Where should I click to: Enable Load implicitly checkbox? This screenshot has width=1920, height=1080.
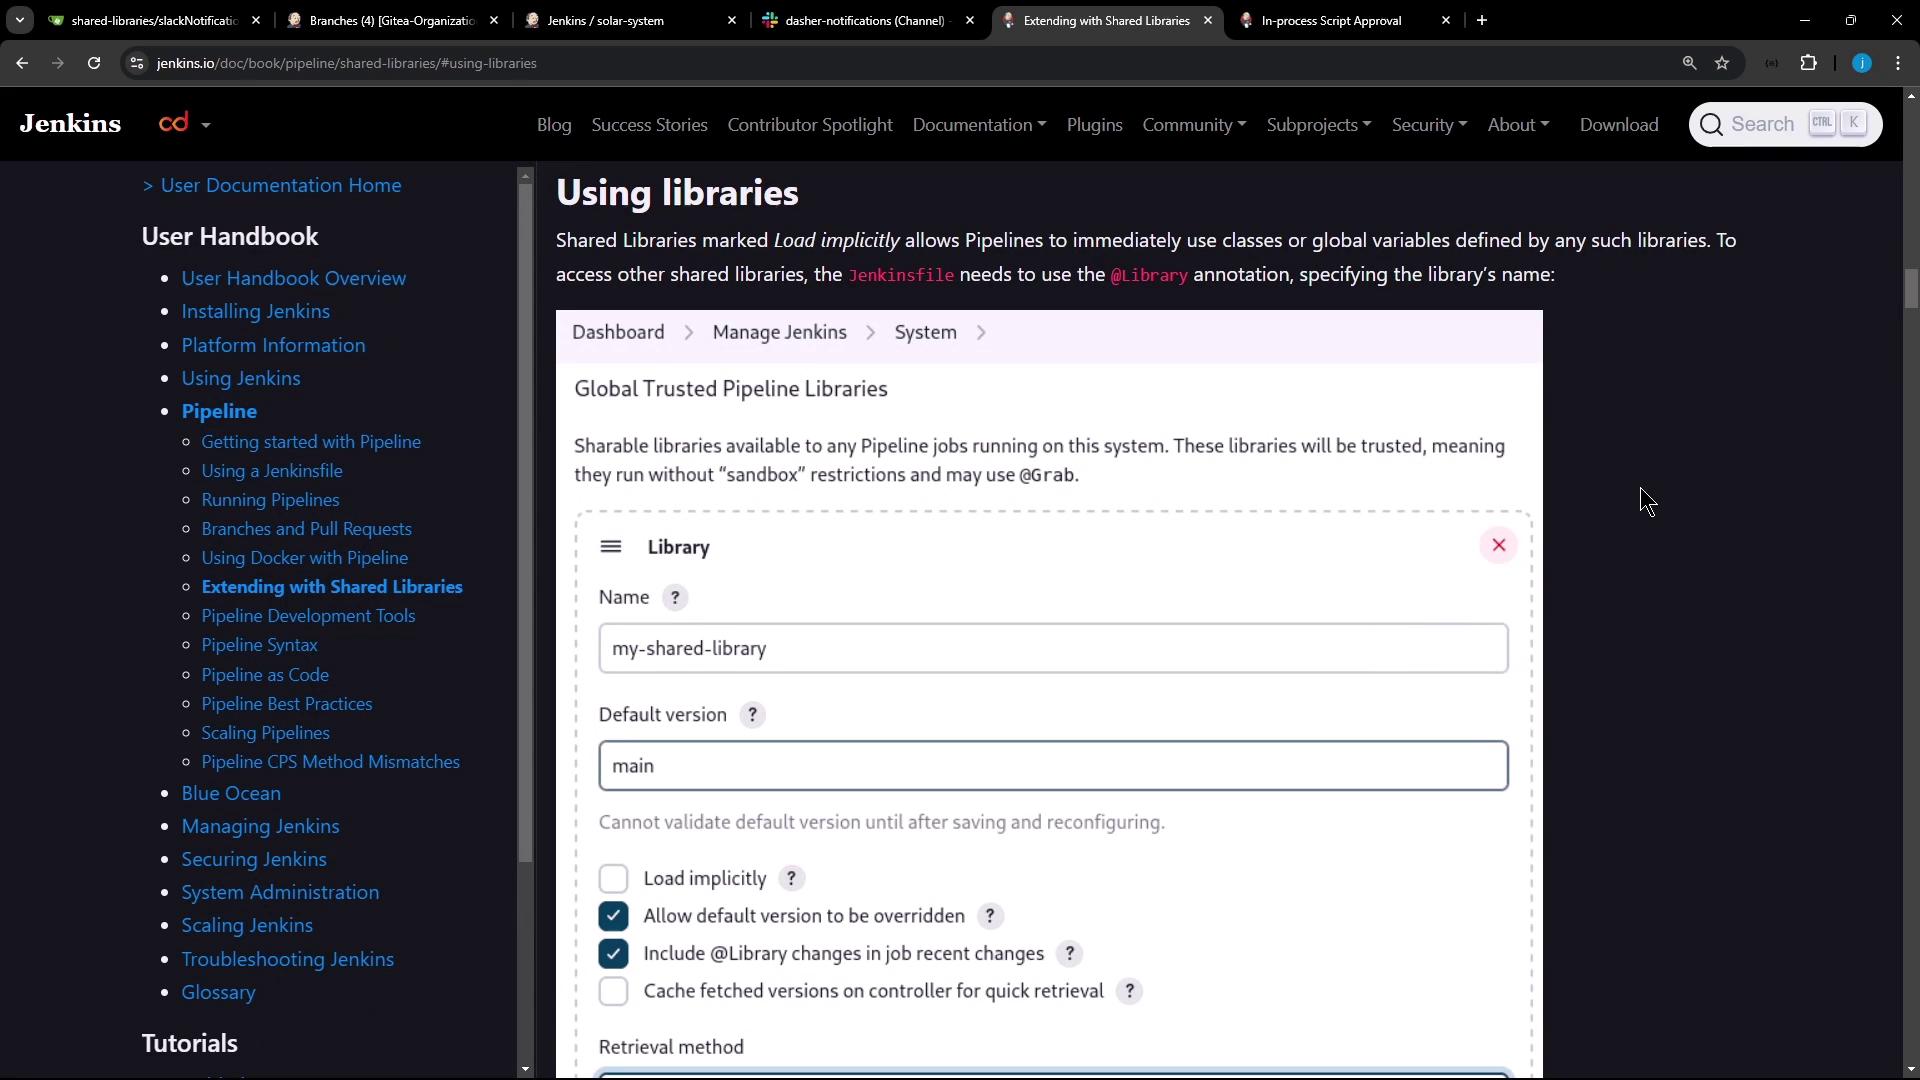tap(613, 879)
